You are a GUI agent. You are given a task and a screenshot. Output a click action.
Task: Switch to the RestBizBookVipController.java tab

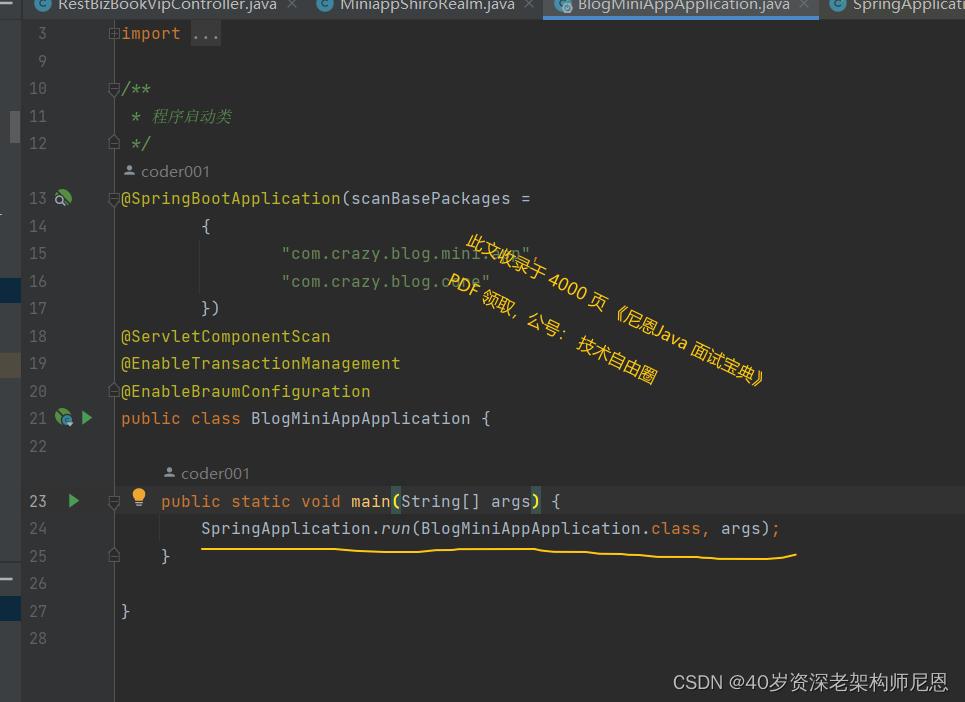click(166, 5)
